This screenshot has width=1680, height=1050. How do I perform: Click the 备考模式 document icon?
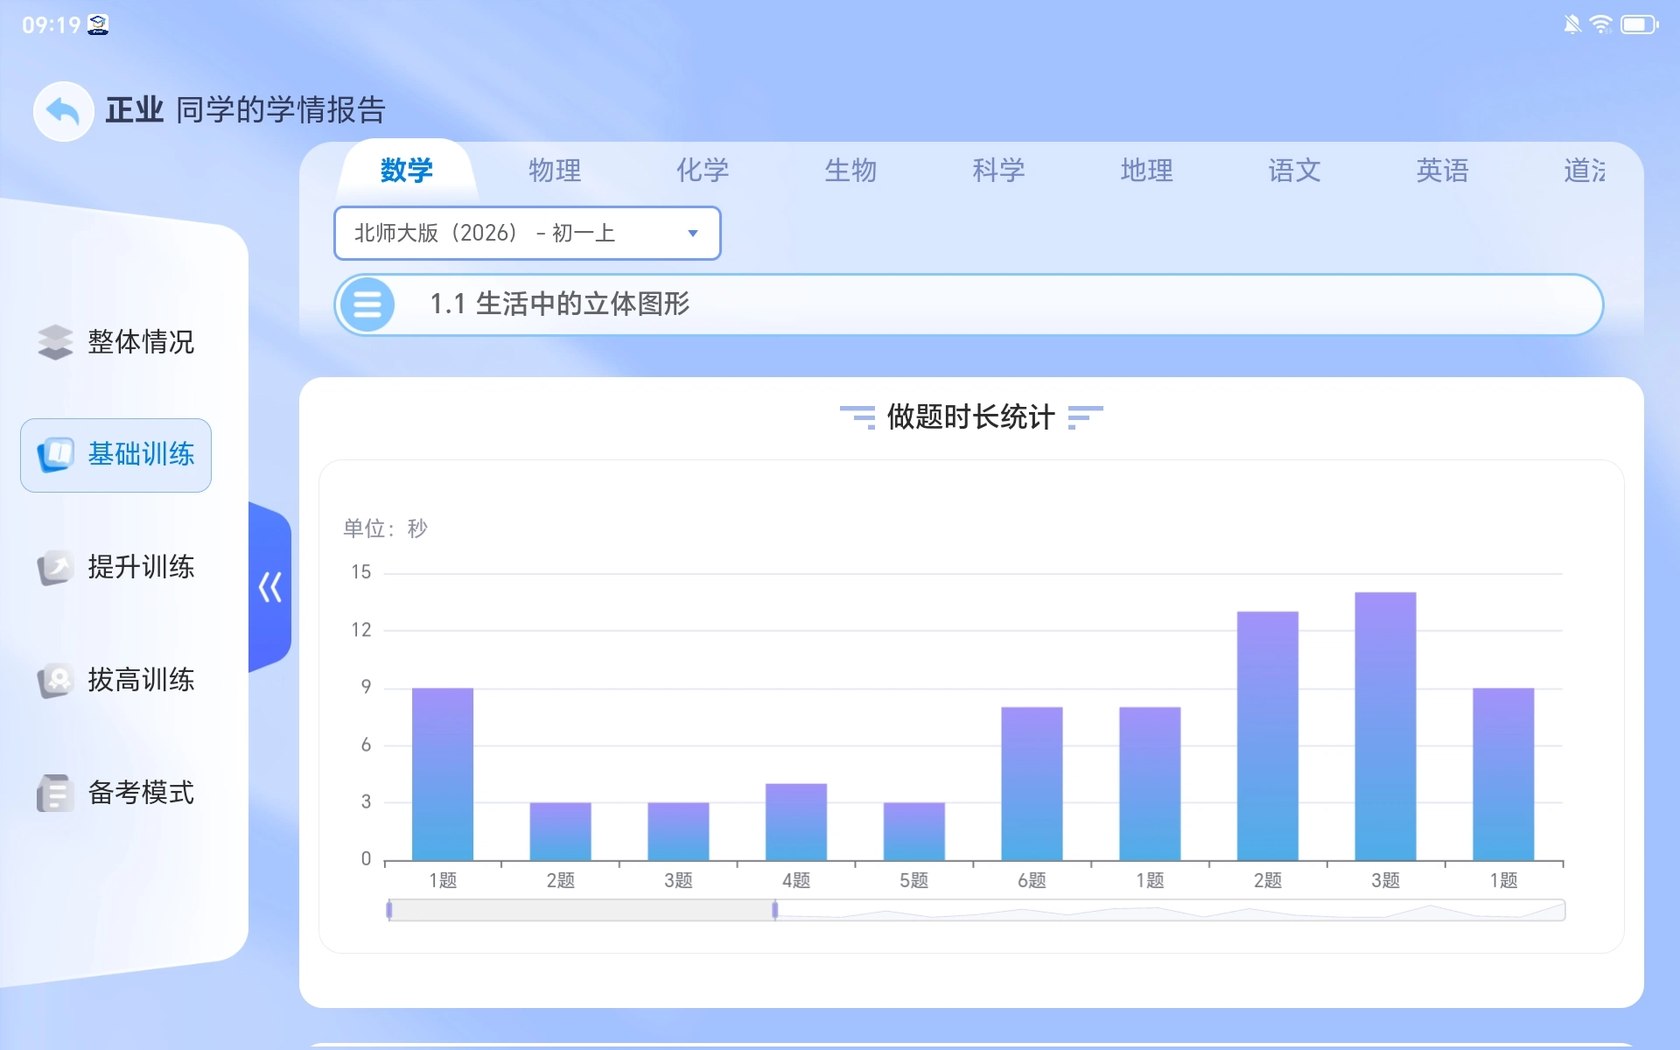(55, 793)
